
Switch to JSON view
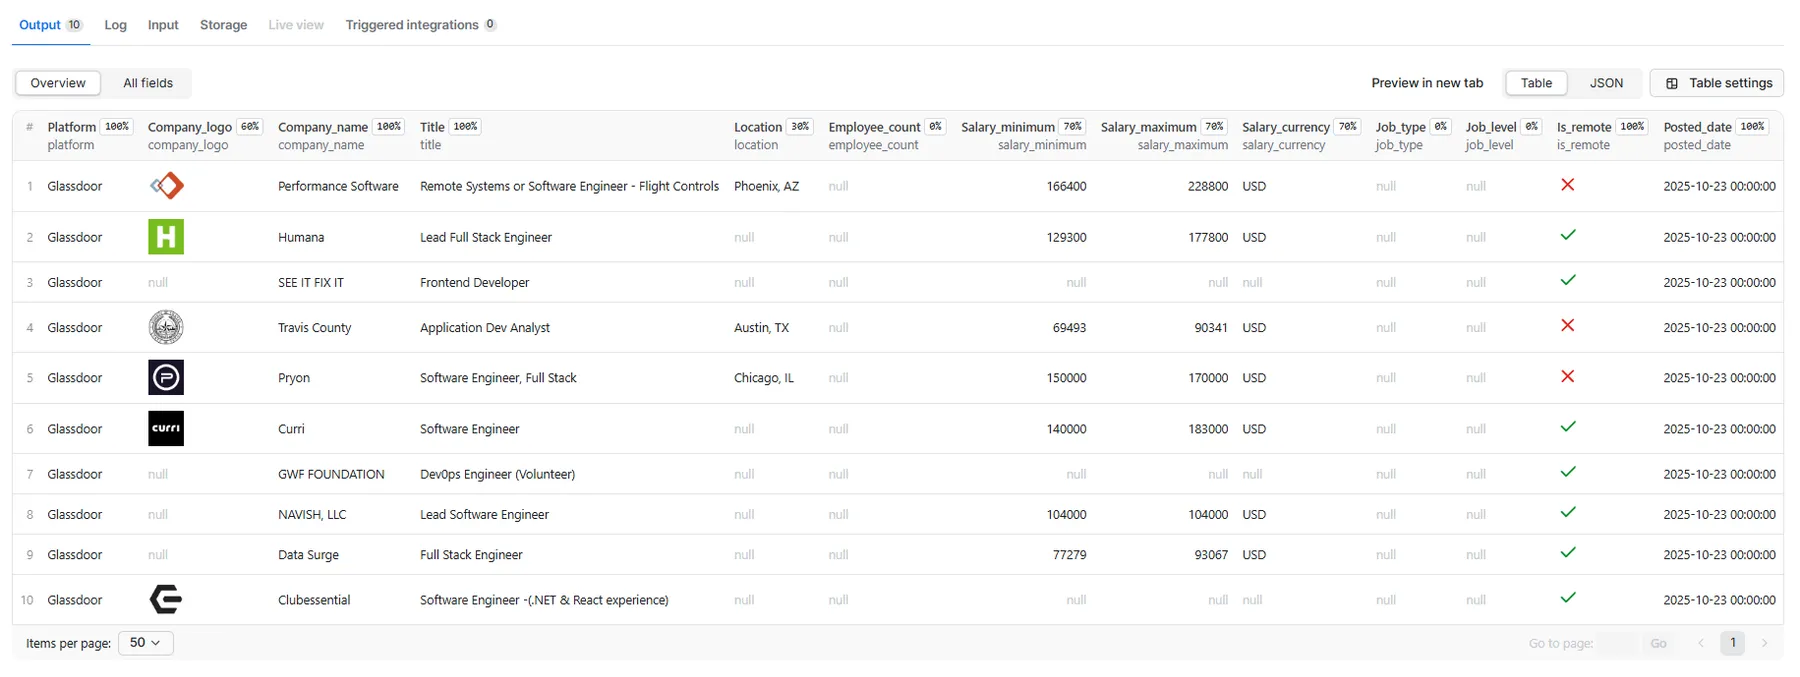1606,83
